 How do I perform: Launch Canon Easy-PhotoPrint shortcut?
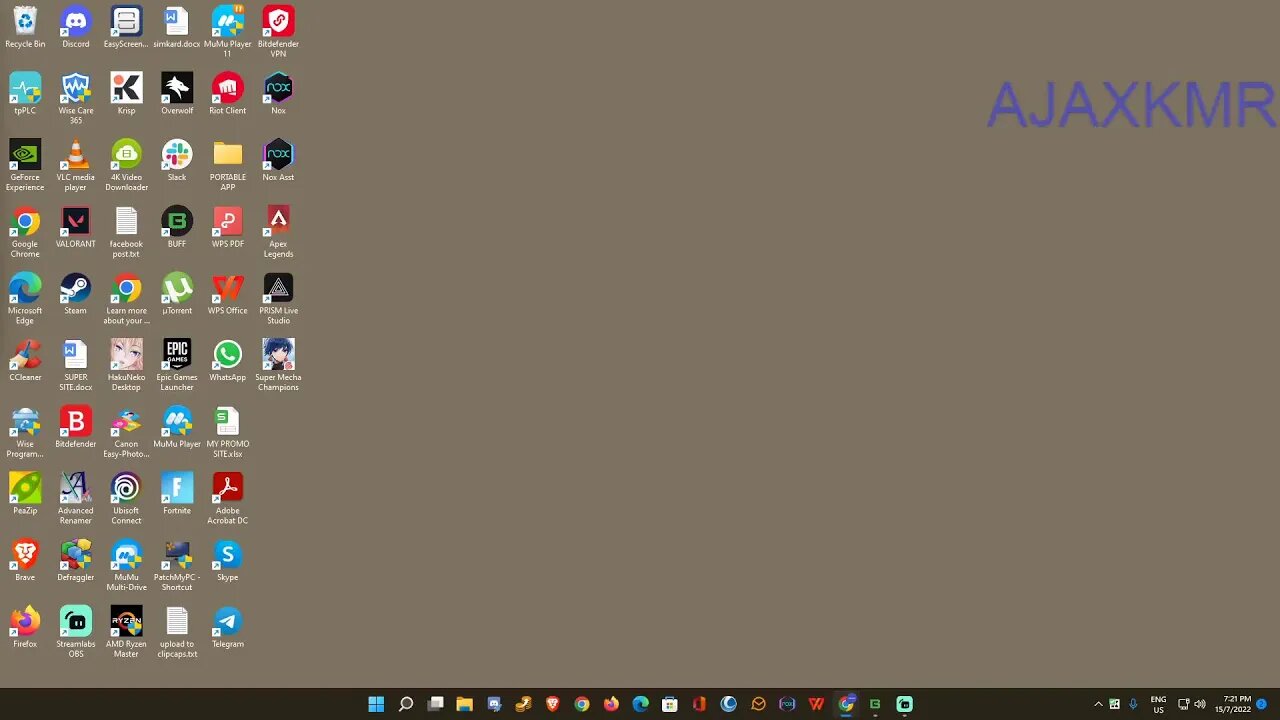tap(126, 432)
